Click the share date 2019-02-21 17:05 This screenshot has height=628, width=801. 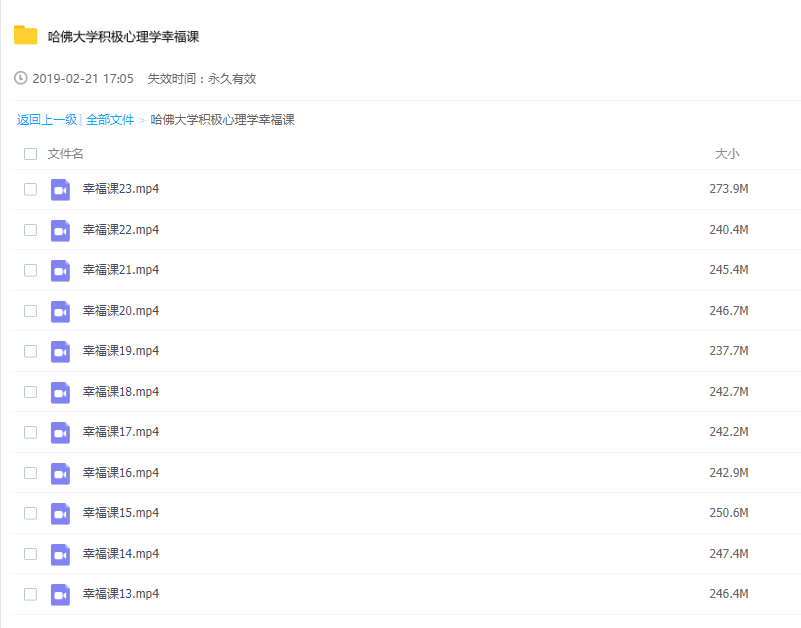click(x=83, y=79)
